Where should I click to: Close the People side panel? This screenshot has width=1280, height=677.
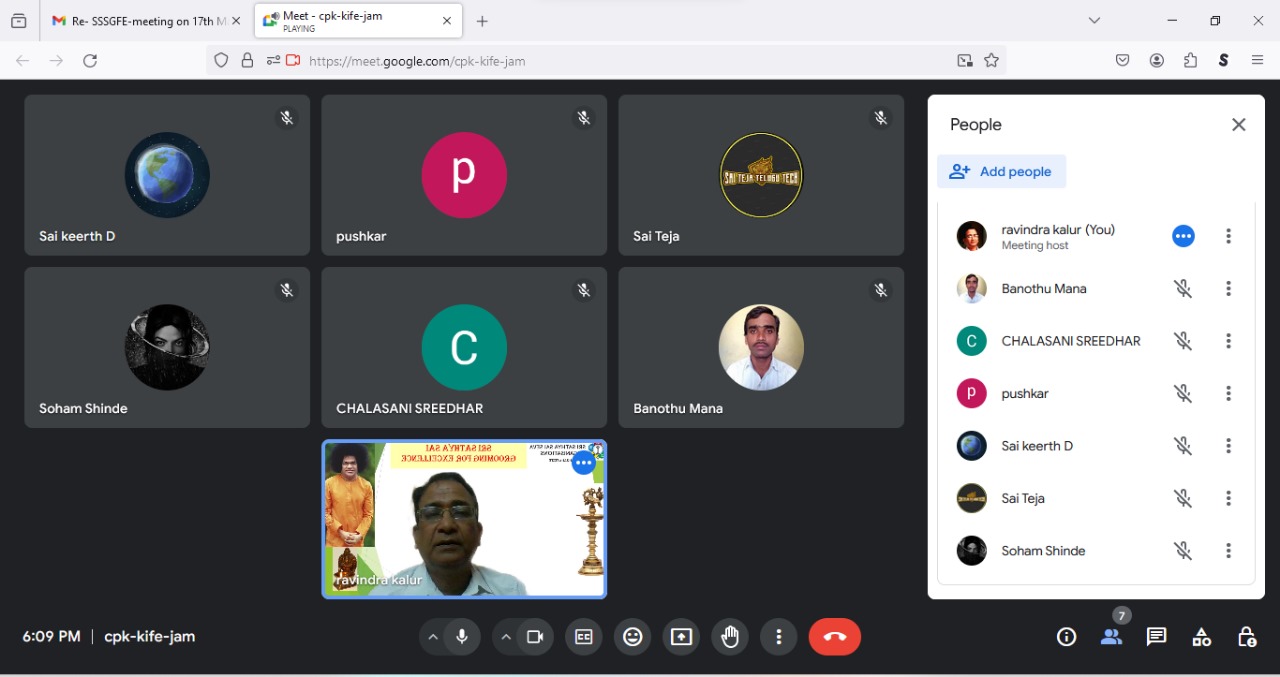click(1238, 125)
